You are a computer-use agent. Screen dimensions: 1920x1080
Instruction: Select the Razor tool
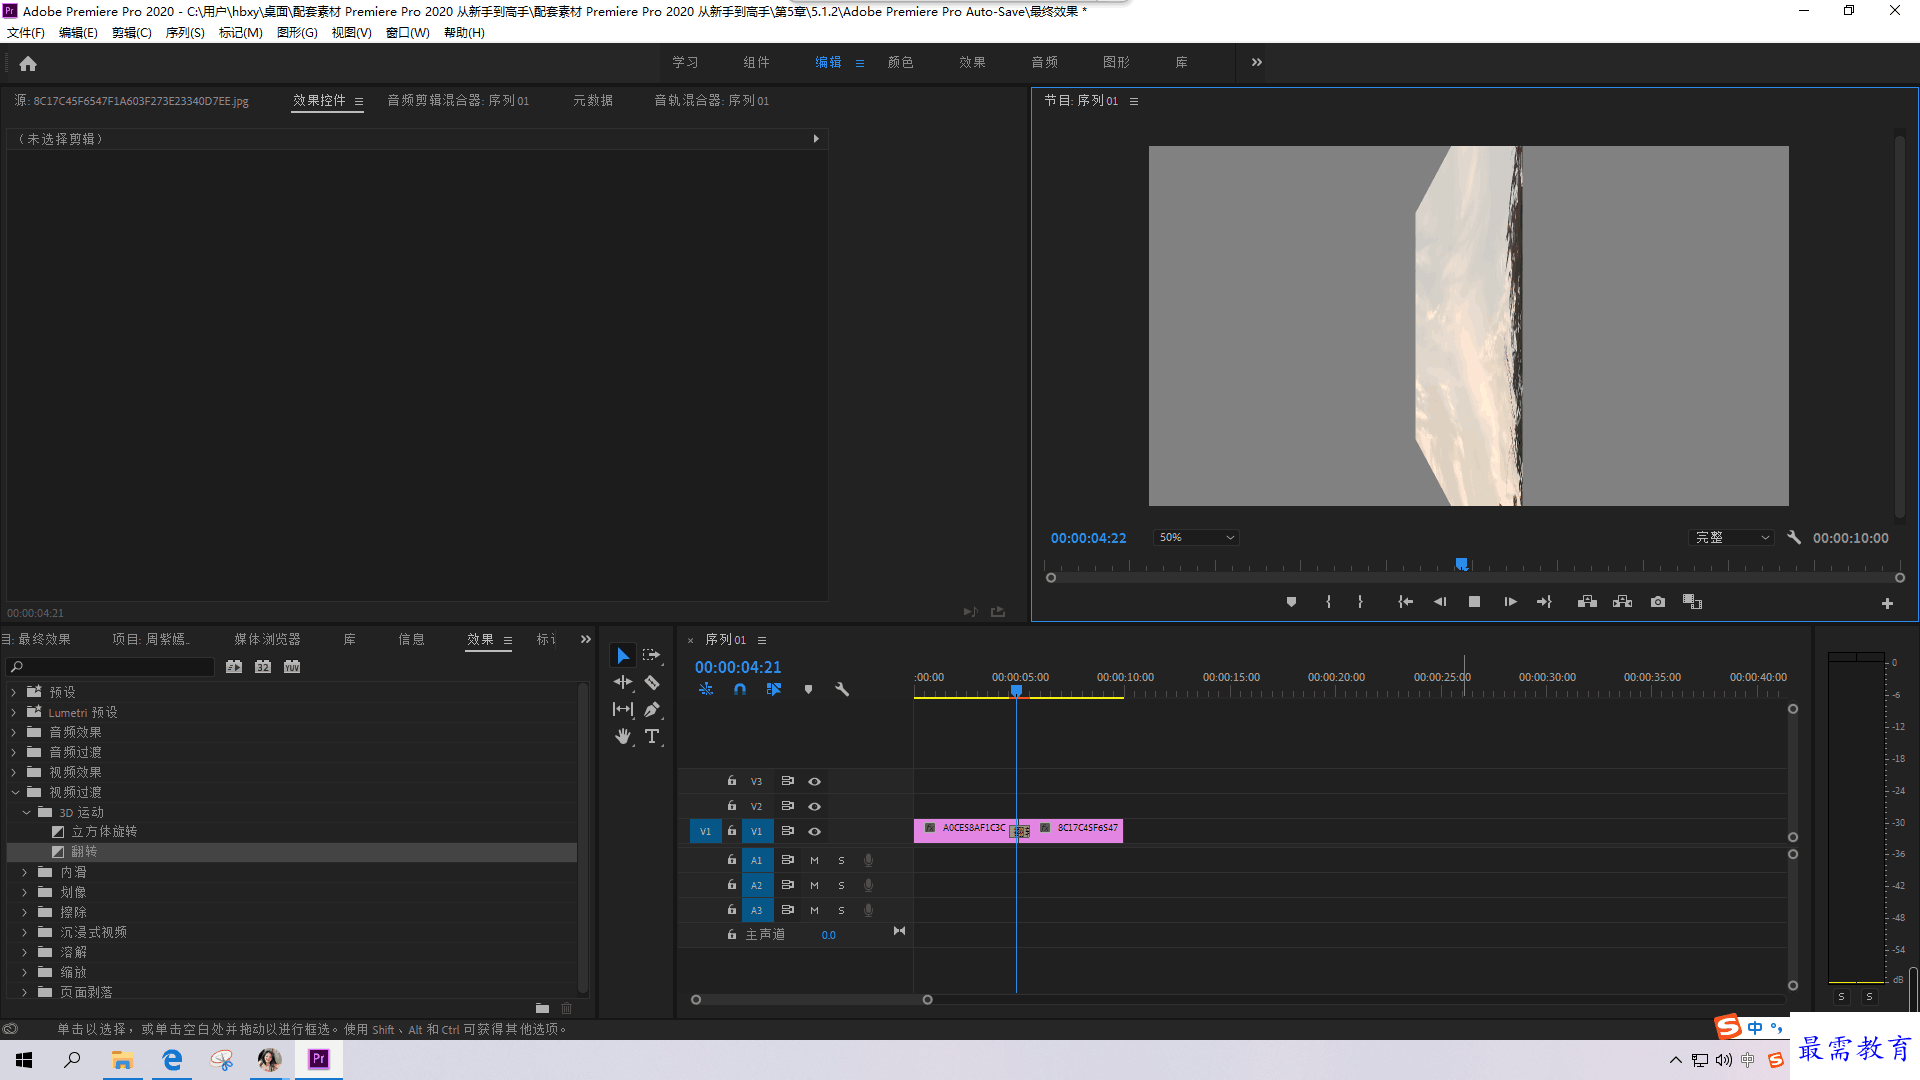tap(652, 682)
